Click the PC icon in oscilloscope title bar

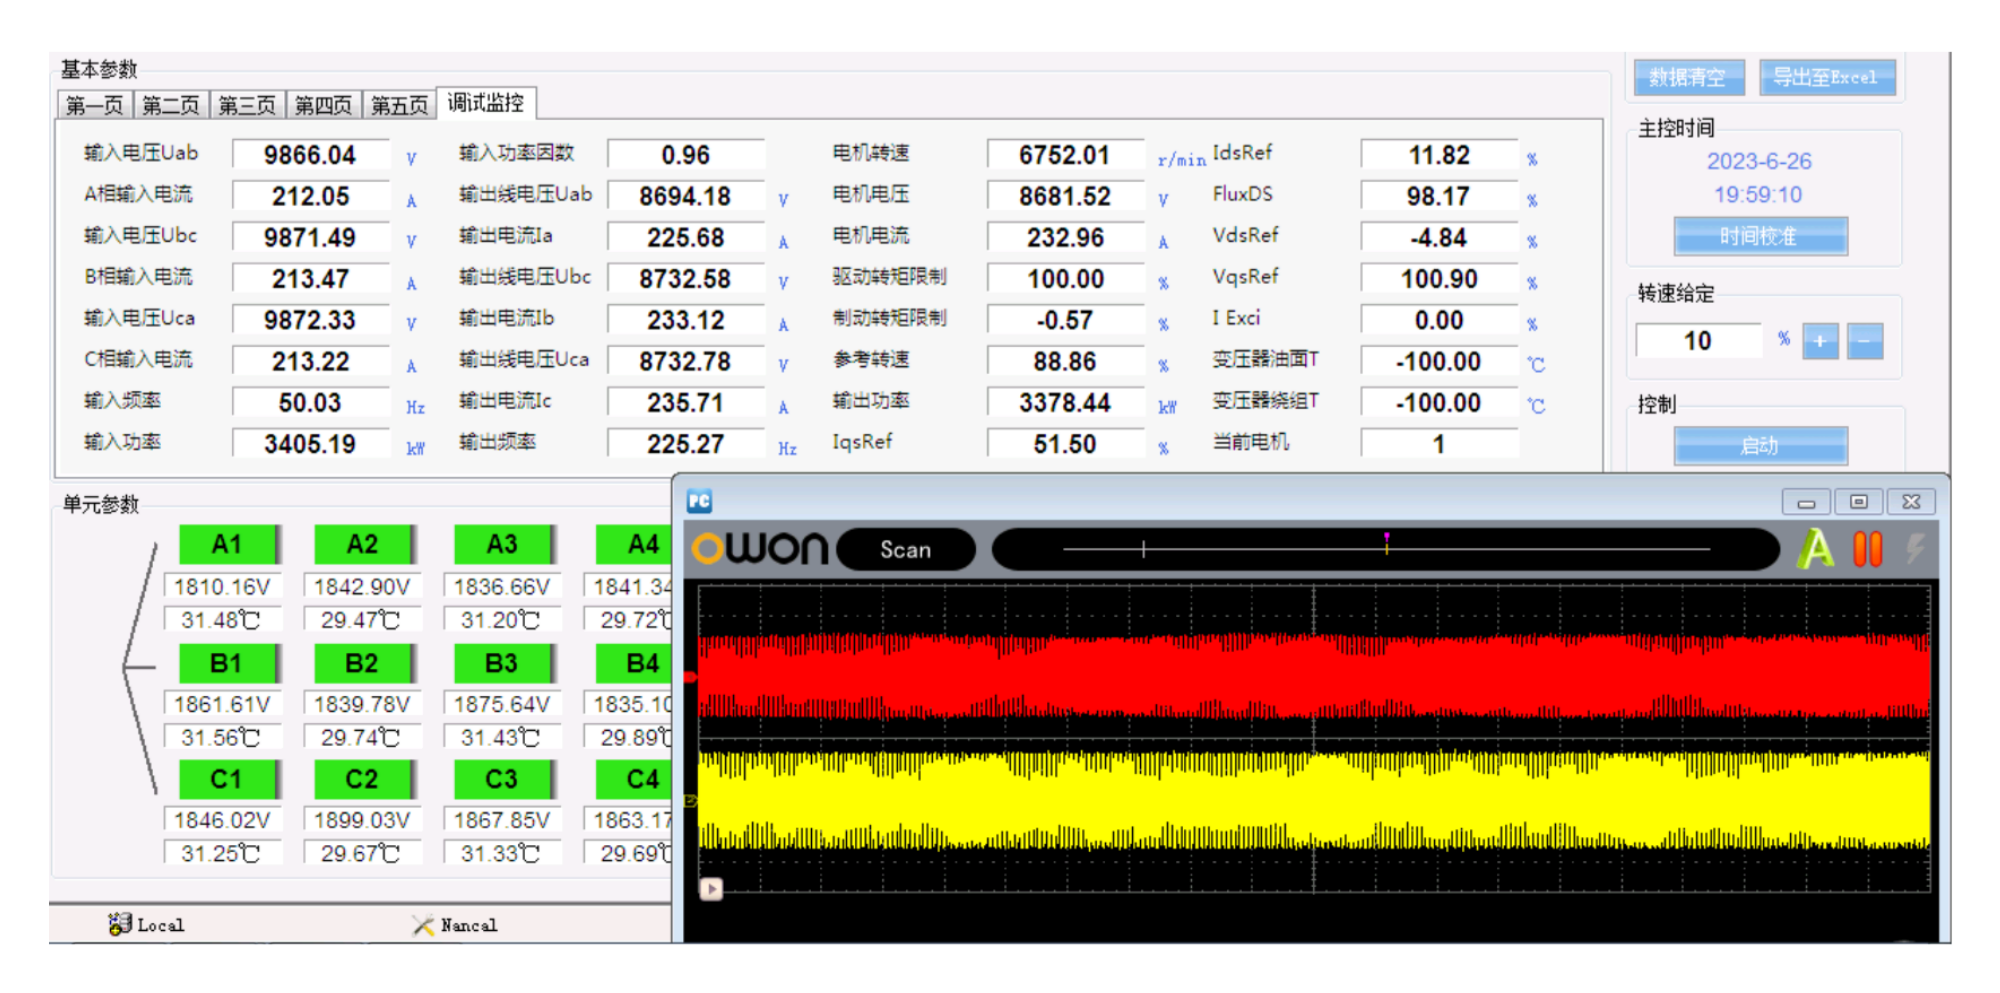pos(699,501)
